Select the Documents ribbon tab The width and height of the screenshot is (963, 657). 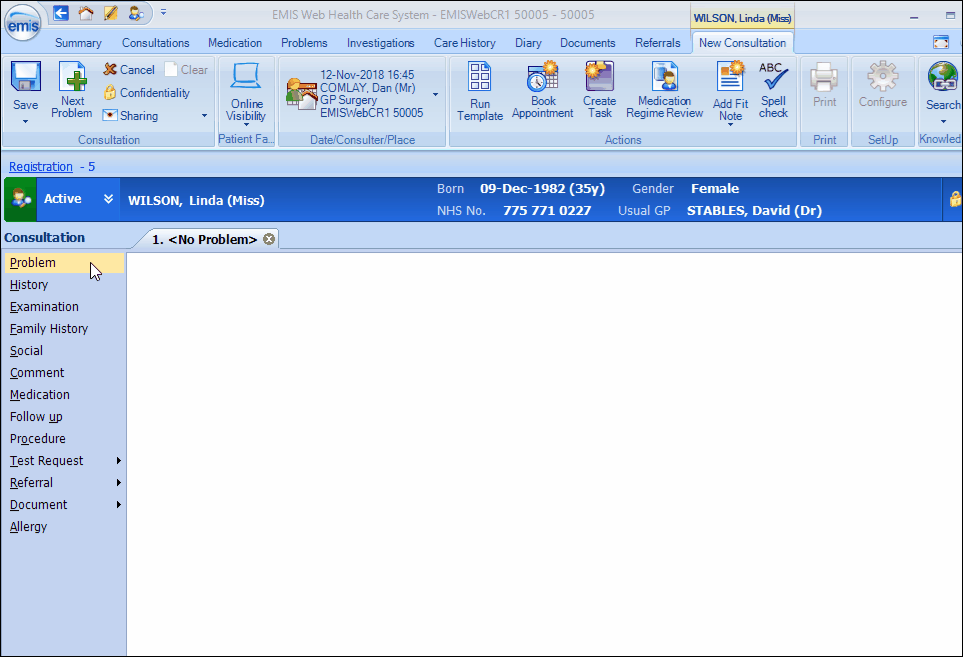coord(588,43)
